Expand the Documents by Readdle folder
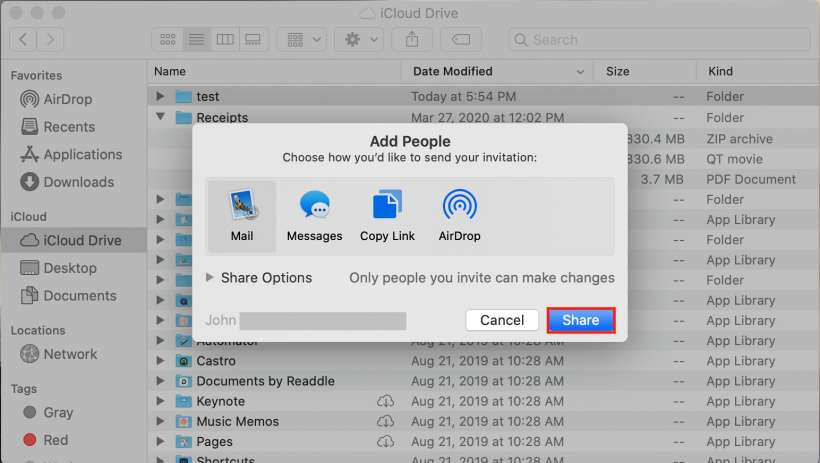Image resolution: width=820 pixels, height=463 pixels. tap(160, 381)
